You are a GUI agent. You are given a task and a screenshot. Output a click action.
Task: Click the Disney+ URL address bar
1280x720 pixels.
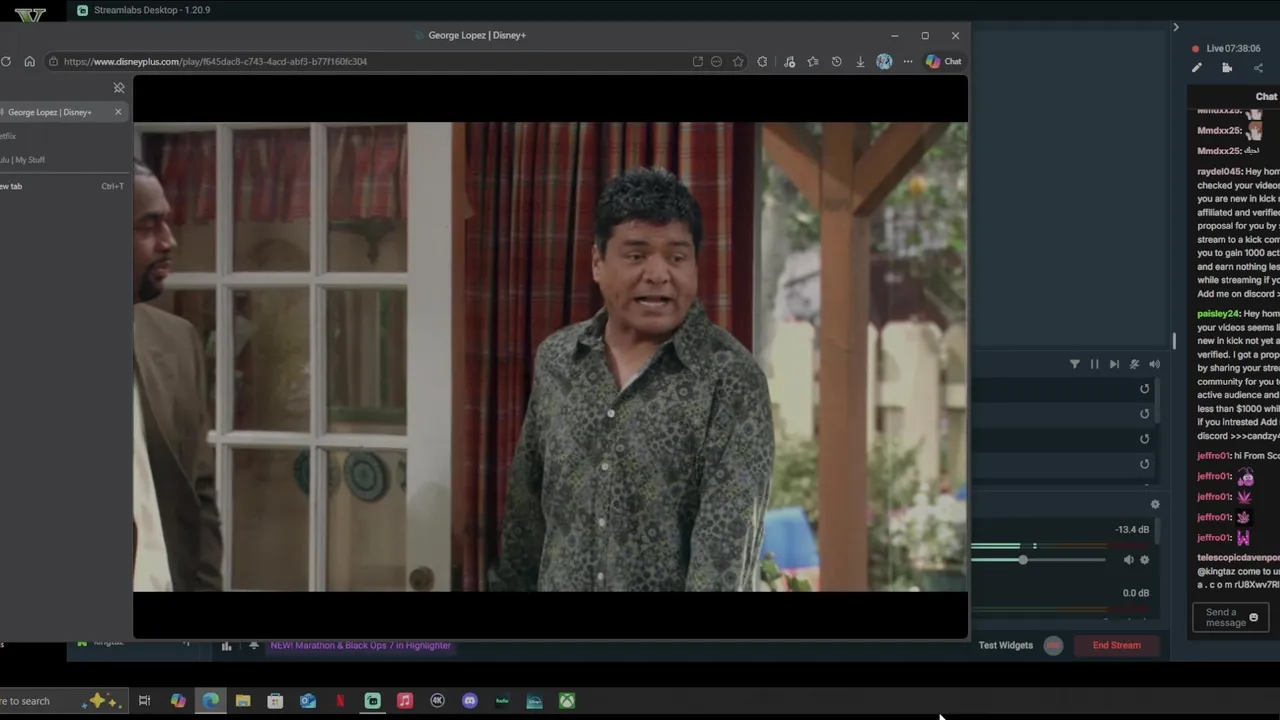(370, 62)
